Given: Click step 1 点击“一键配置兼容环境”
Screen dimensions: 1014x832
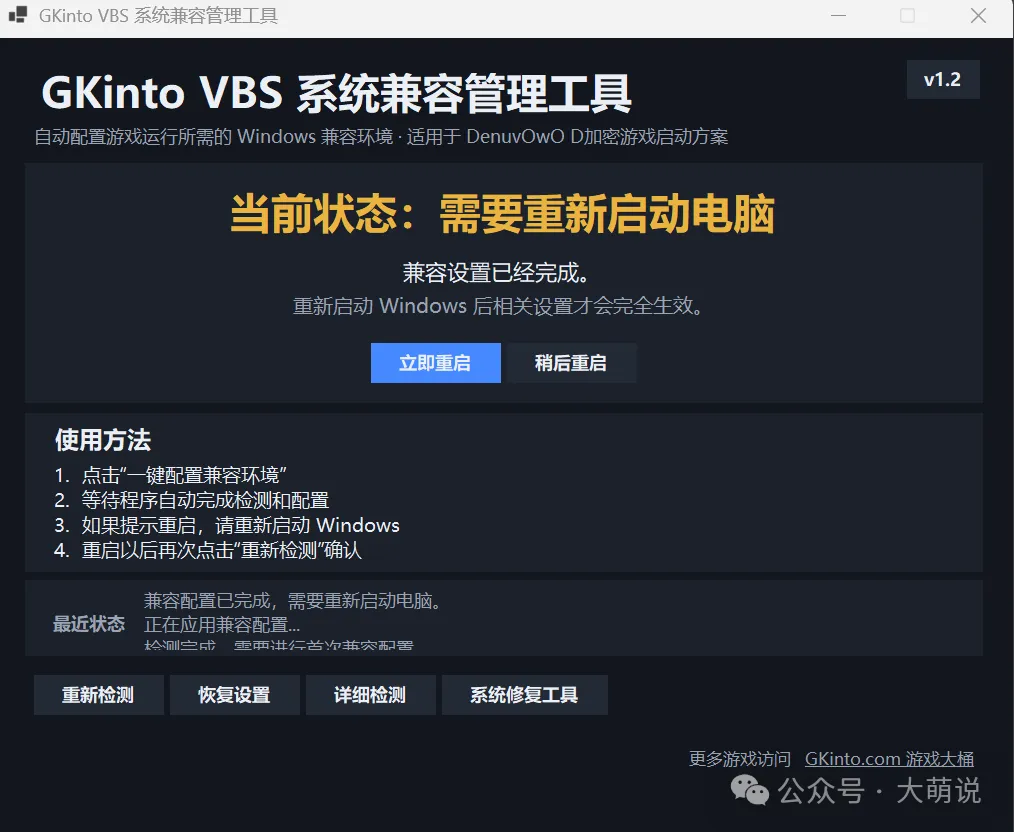Looking at the screenshot, I should (x=171, y=475).
